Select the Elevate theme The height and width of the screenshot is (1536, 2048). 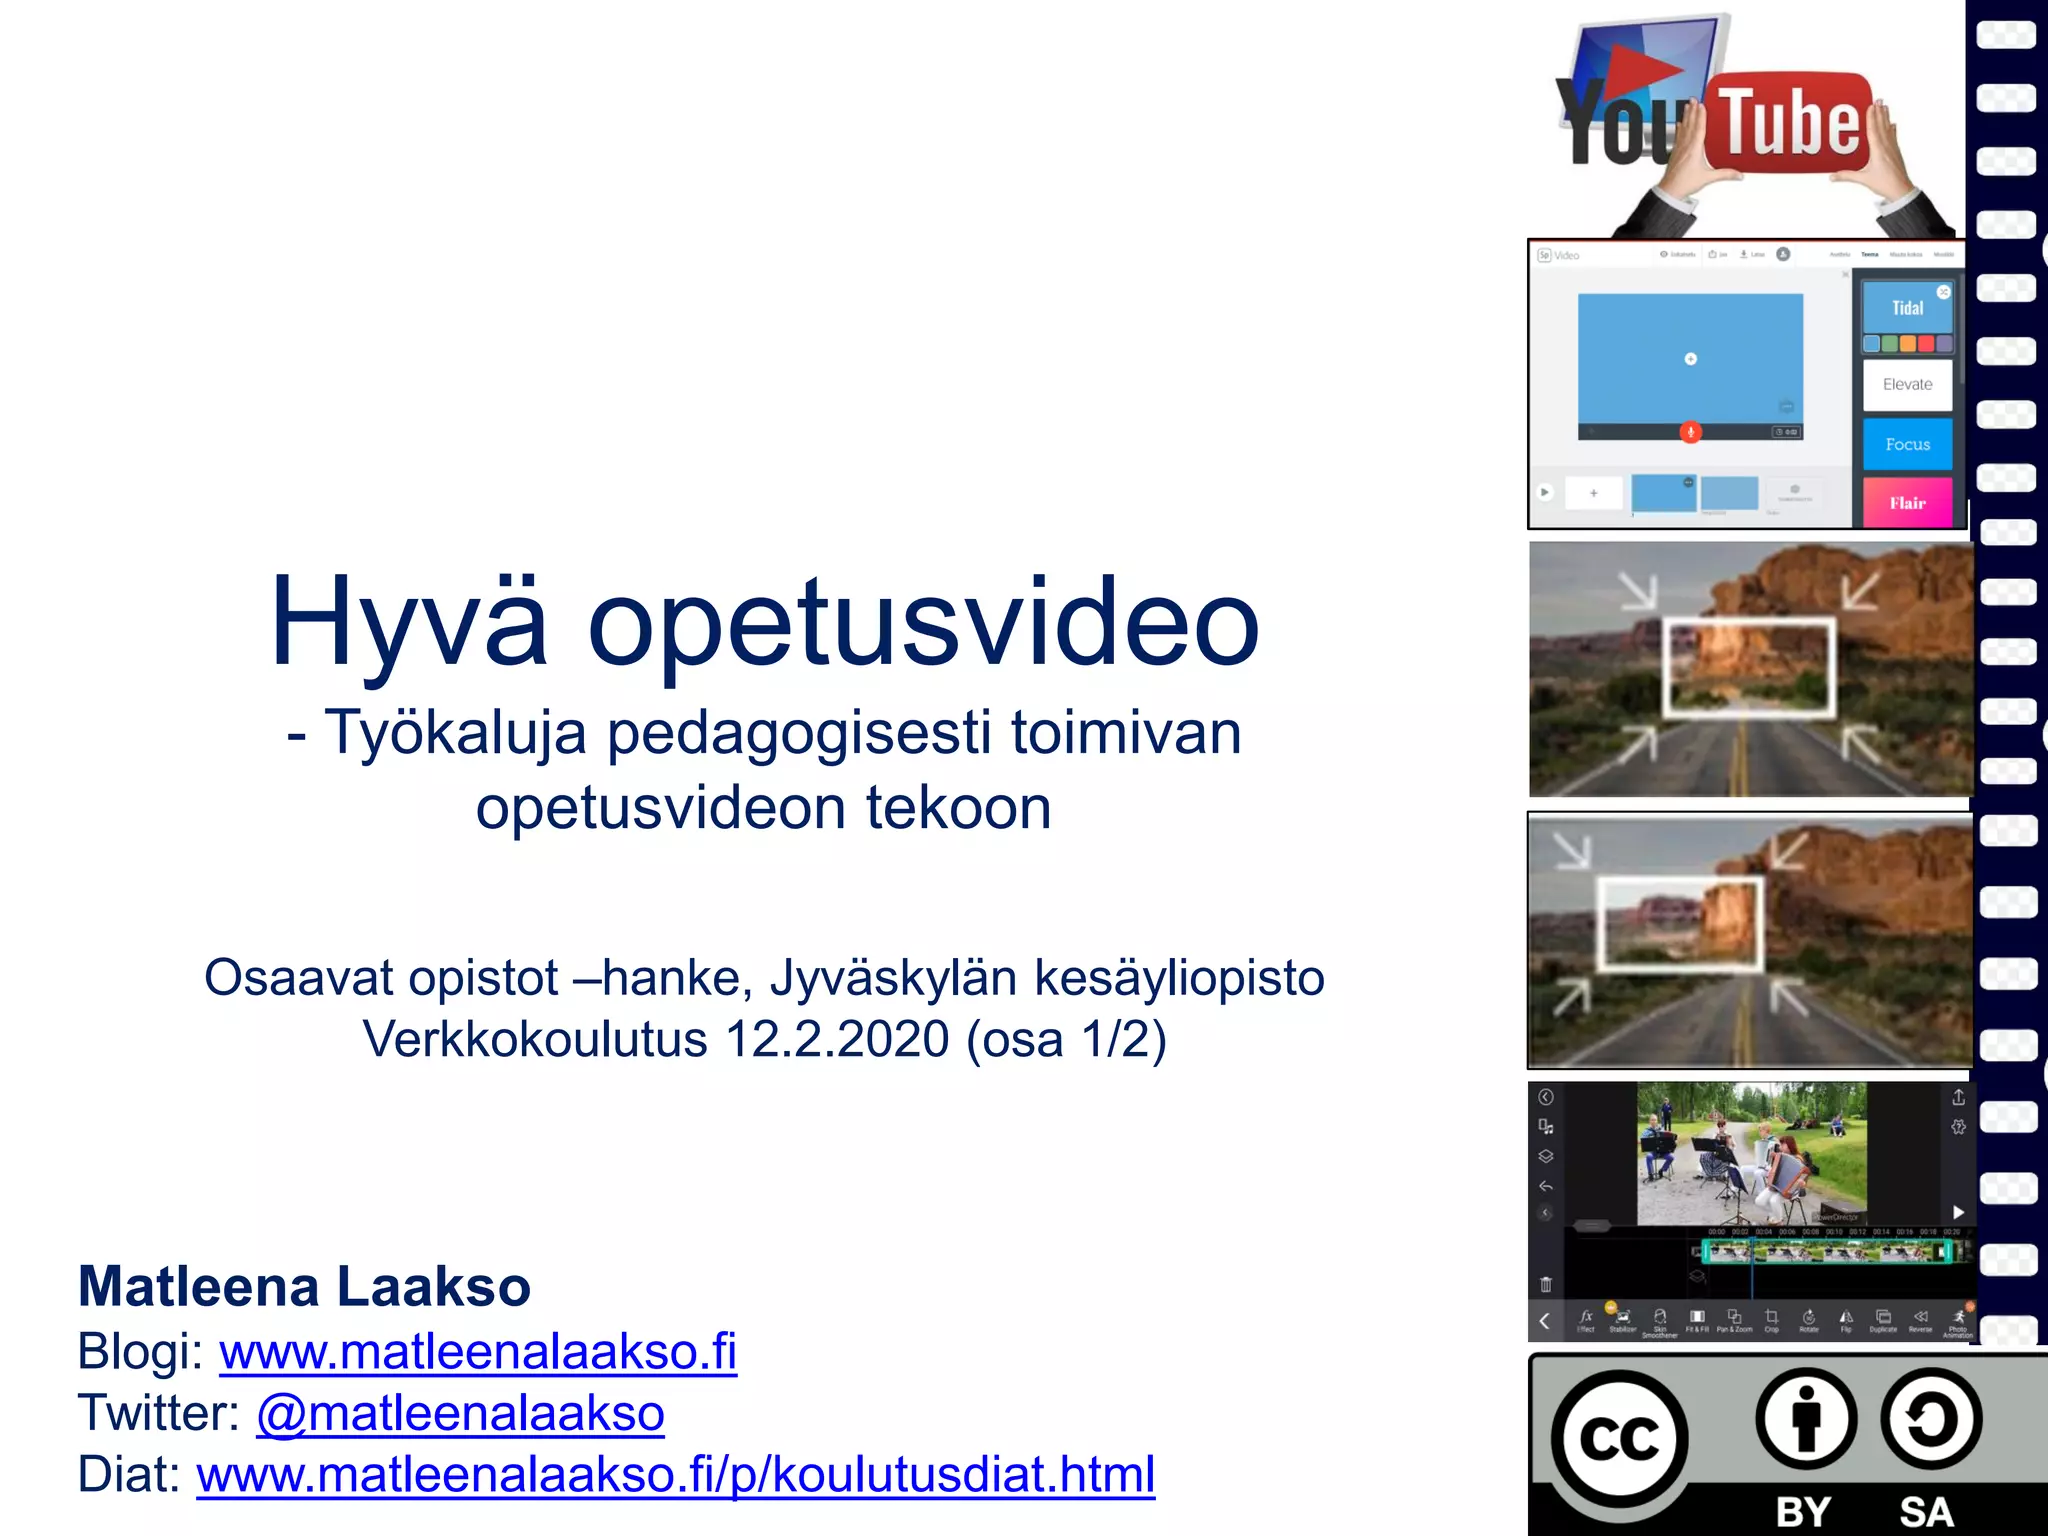coord(1907,385)
